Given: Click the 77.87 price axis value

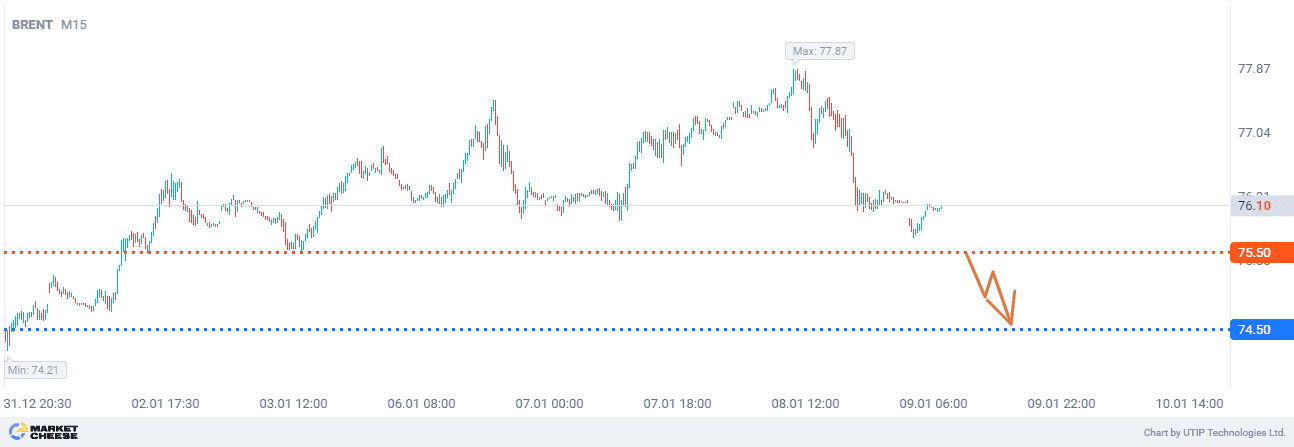Looking at the screenshot, I should coord(1254,69).
